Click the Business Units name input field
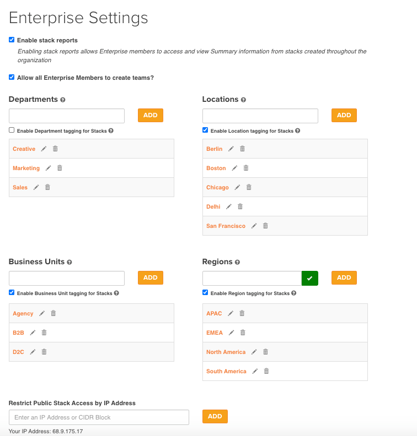 pos(67,278)
